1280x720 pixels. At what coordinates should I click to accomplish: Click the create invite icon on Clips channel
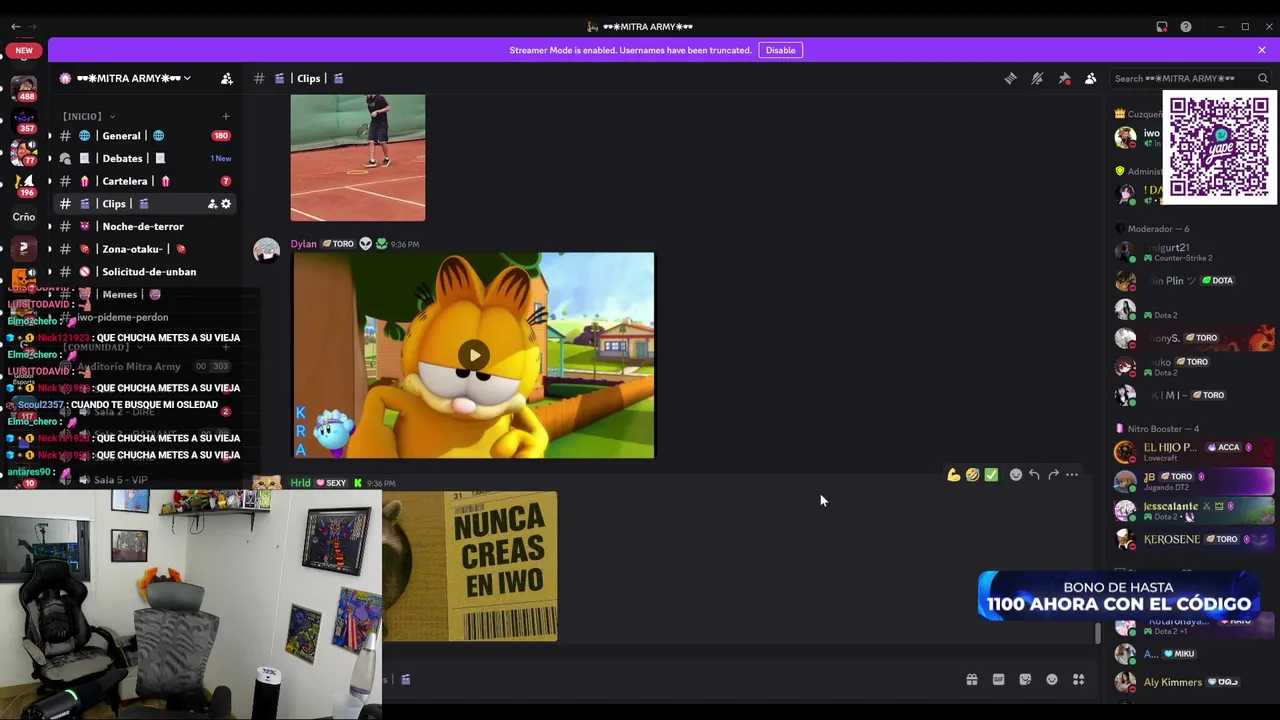[212, 204]
